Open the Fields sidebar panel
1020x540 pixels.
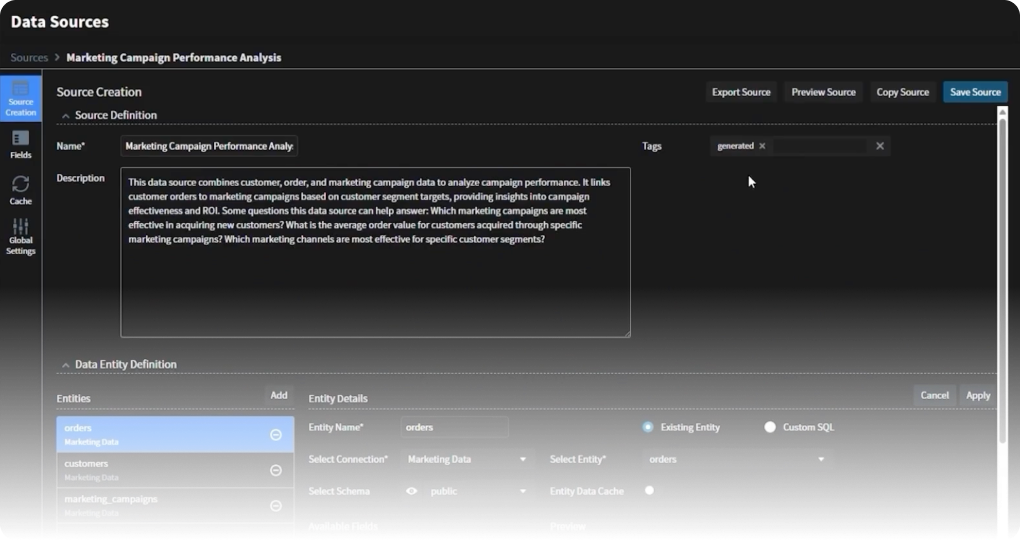[x=20, y=144]
